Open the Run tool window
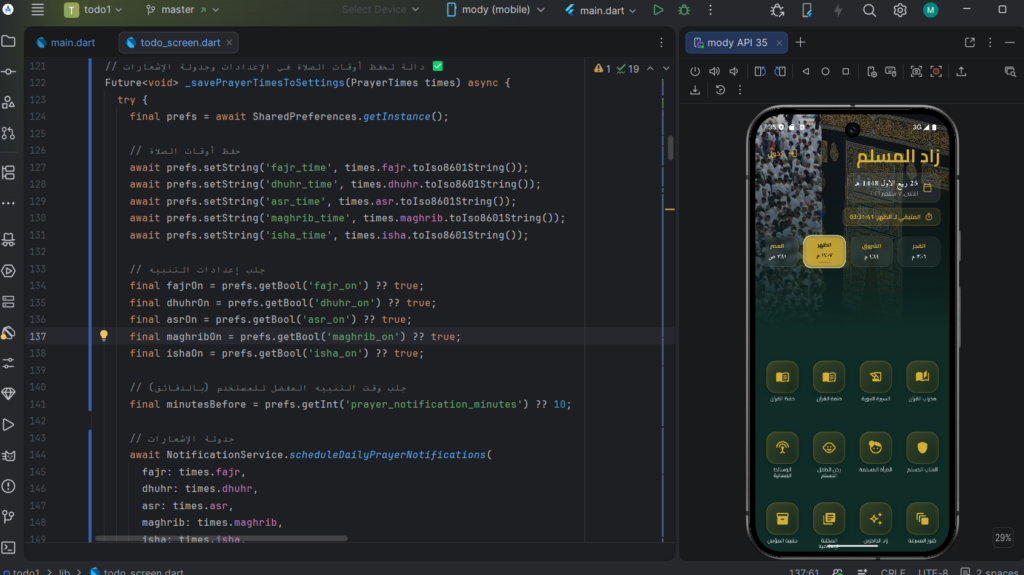The image size is (1024, 575). (8, 425)
